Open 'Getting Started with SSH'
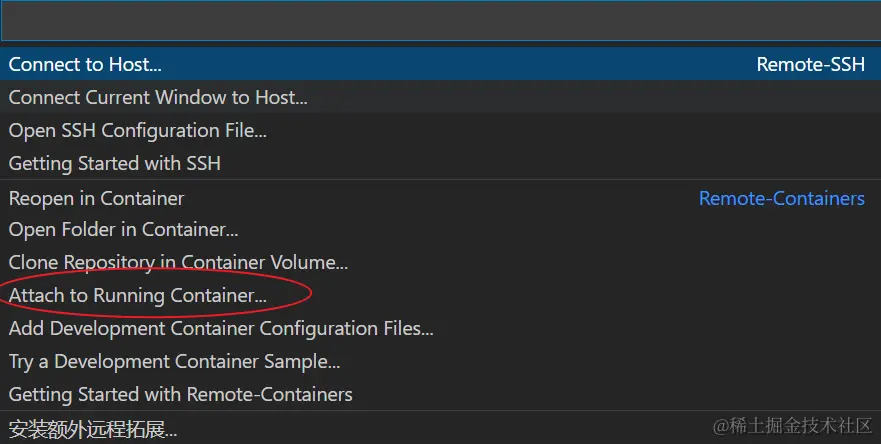The width and height of the screenshot is (881, 444). [x=115, y=163]
